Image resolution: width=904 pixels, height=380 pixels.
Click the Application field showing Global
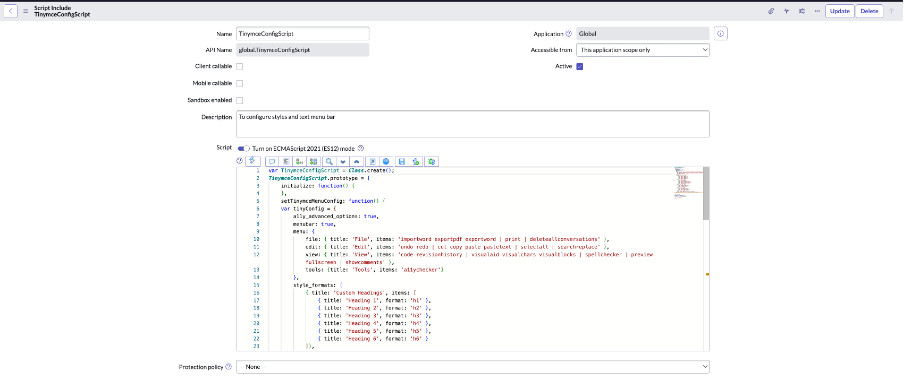tap(643, 33)
